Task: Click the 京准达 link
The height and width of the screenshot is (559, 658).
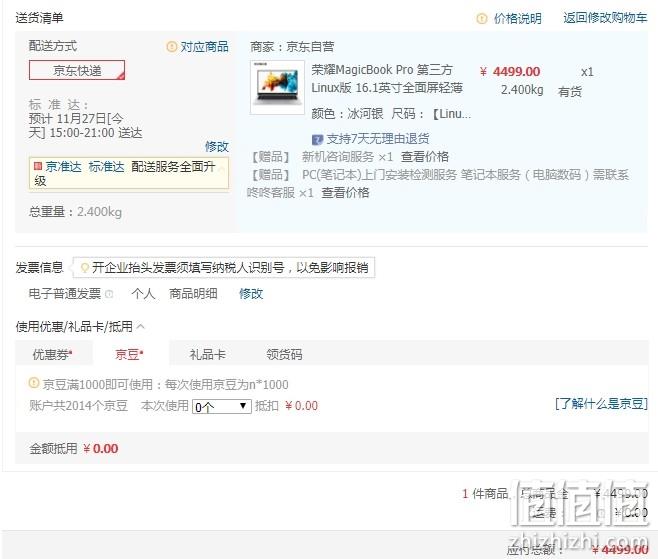Action: click(x=63, y=167)
